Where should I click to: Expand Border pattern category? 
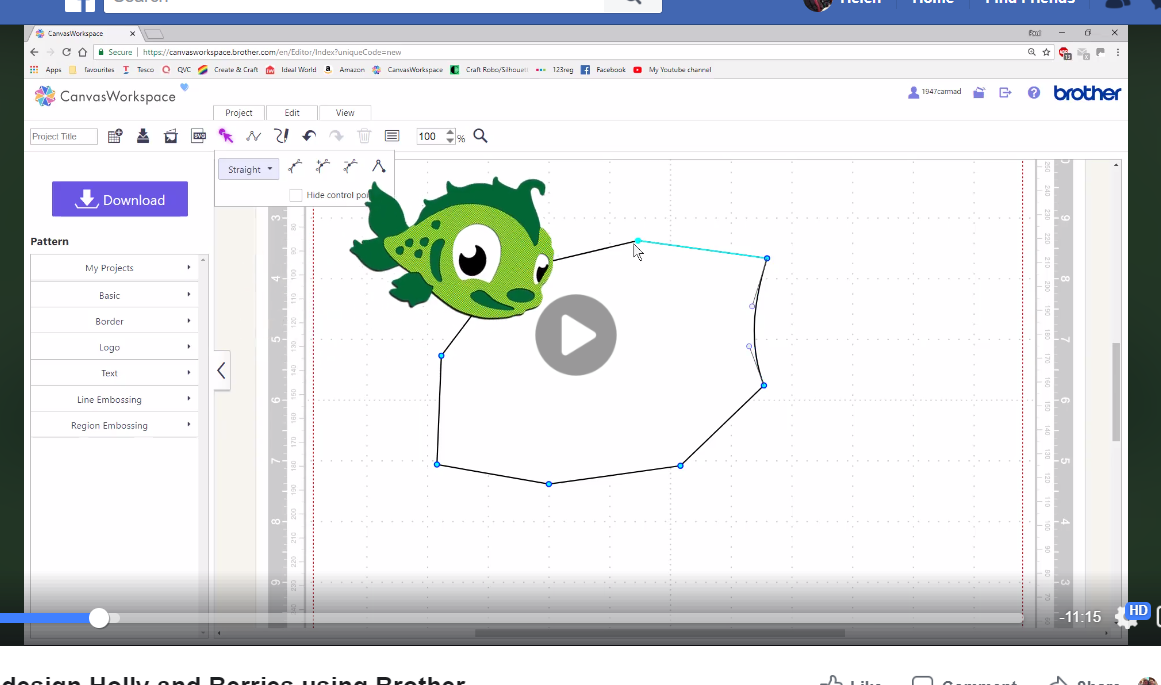[115, 321]
